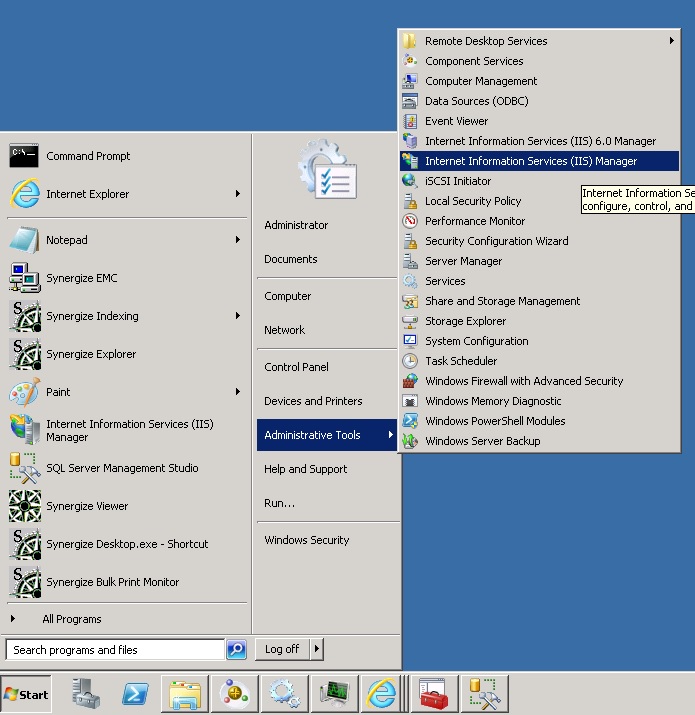Open Windows Security from Start menu
This screenshot has height=715, width=695.
[327, 540]
